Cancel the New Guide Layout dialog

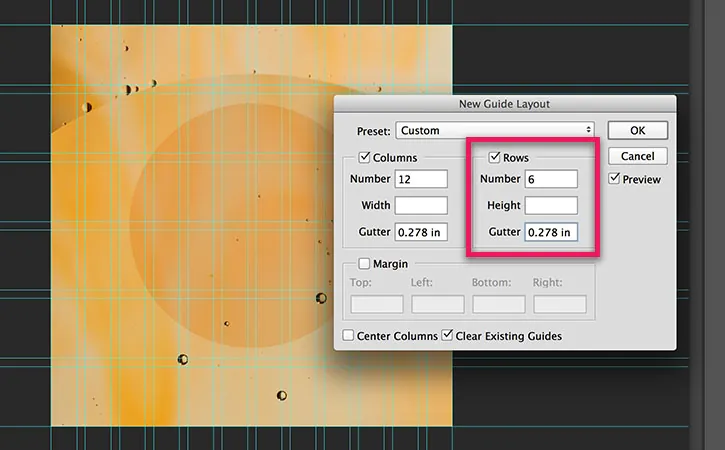click(638, 156)
